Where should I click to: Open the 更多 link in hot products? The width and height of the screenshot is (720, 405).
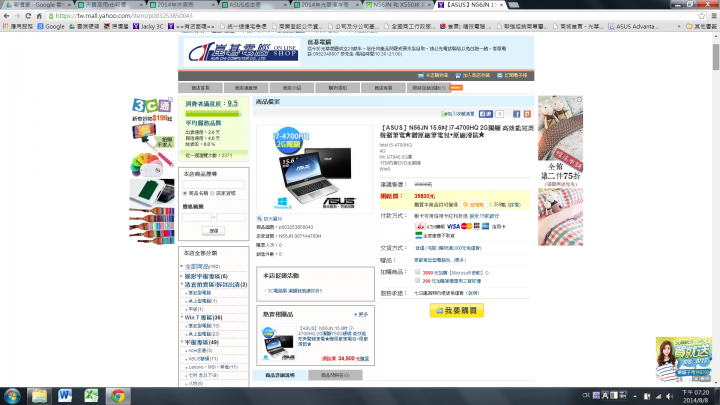pyautogui.click(x=361, y=315)
